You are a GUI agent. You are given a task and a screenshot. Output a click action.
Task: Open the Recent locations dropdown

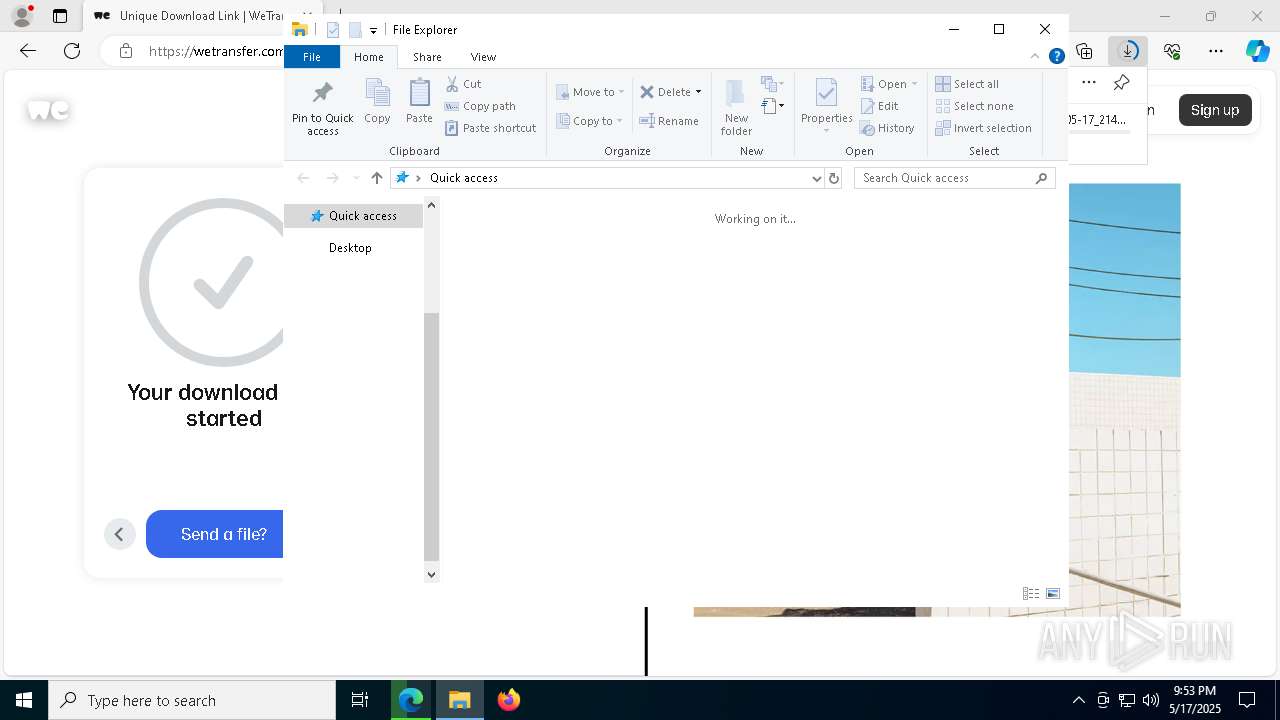tap(355, 178)
